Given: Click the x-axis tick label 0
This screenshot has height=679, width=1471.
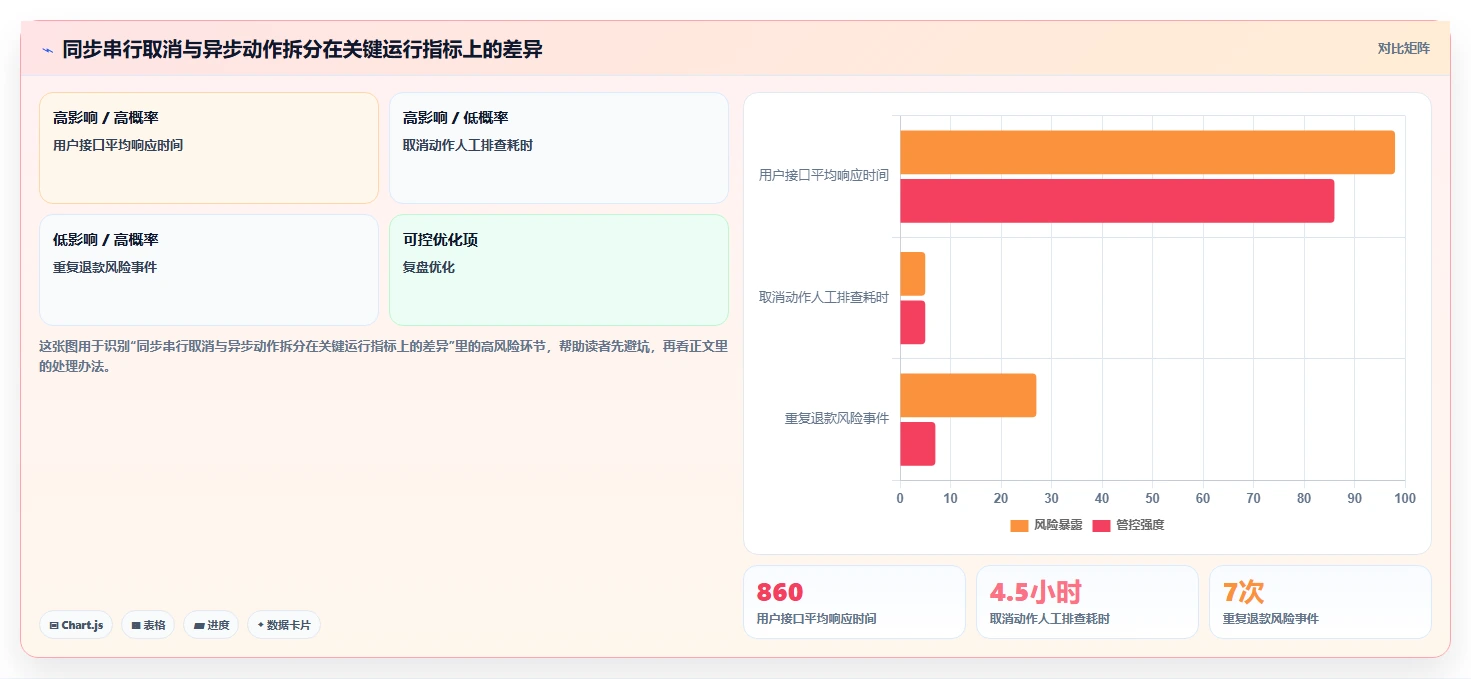Looking at the screenshot, I should click(900, 498).
